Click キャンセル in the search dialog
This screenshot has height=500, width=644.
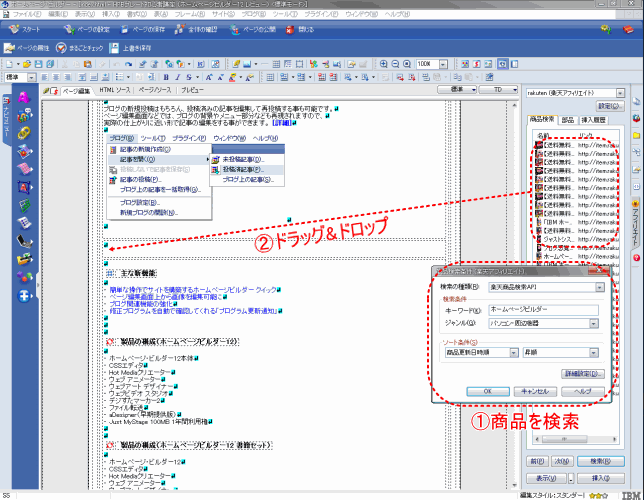pyautogui.click(x=535, y=392)
